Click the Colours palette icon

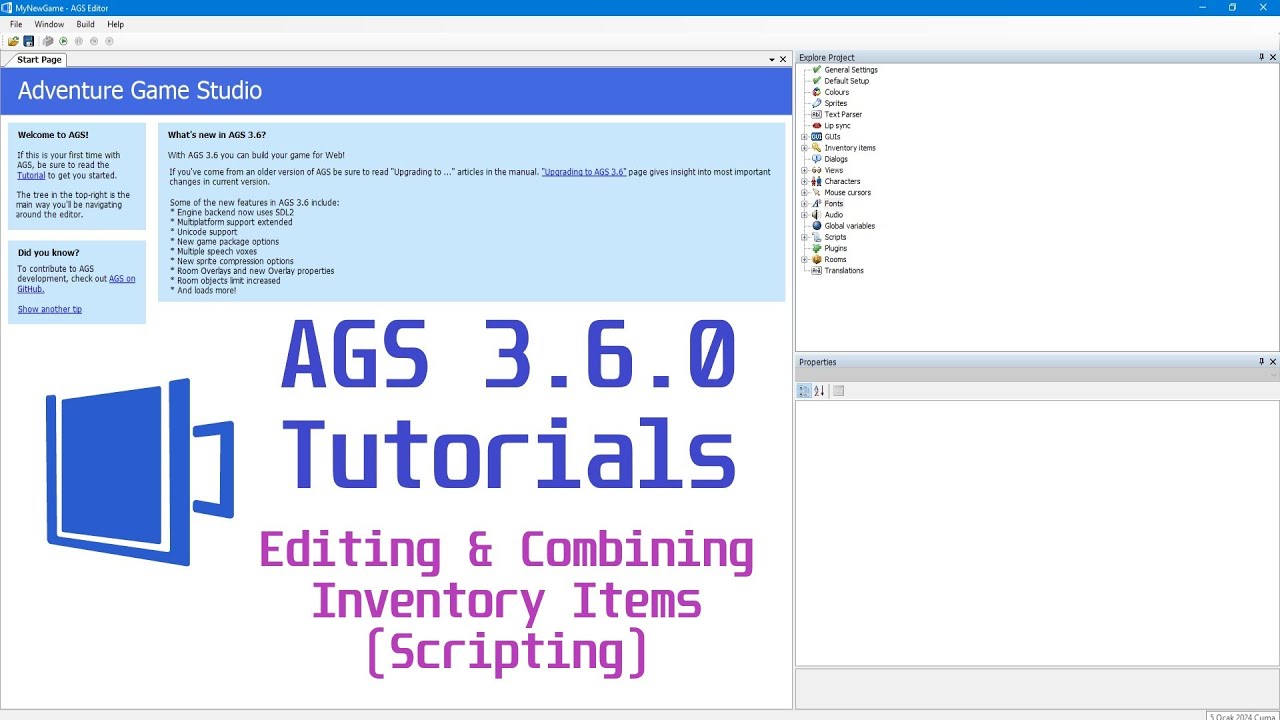pyautogui.click(x=816, y=92)
